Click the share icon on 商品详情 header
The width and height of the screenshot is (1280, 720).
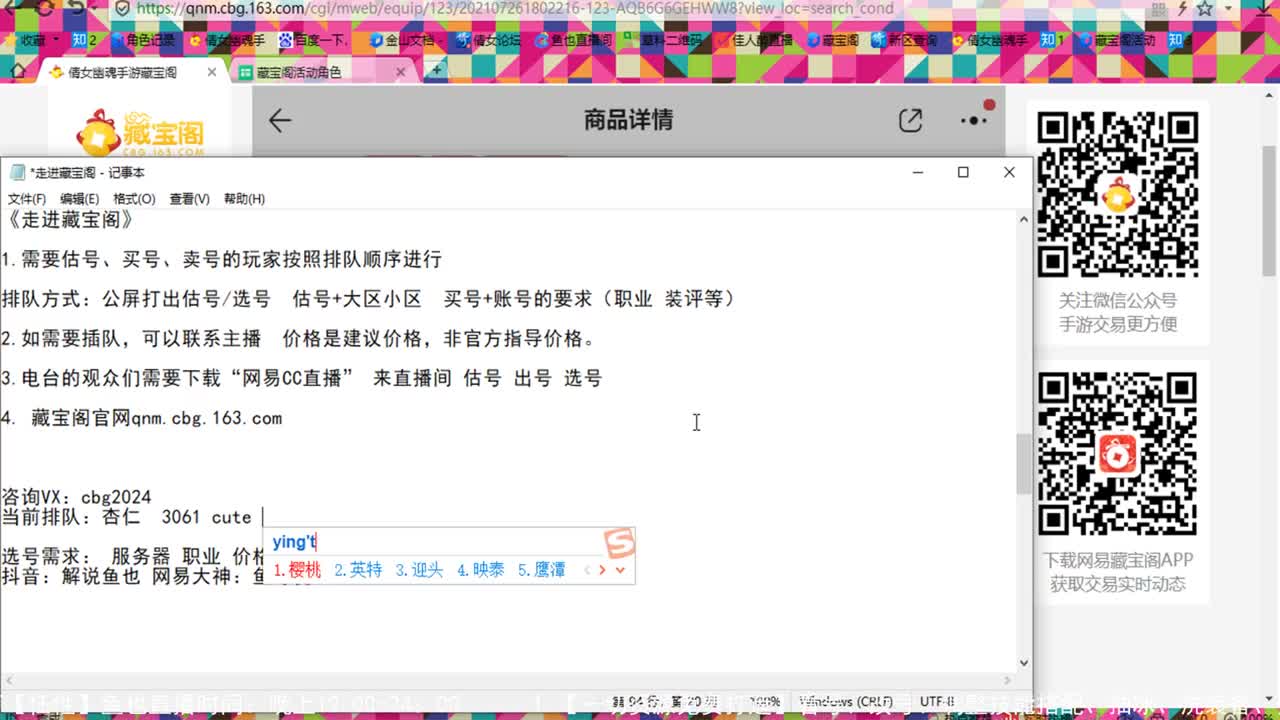[x=910, y=120]
